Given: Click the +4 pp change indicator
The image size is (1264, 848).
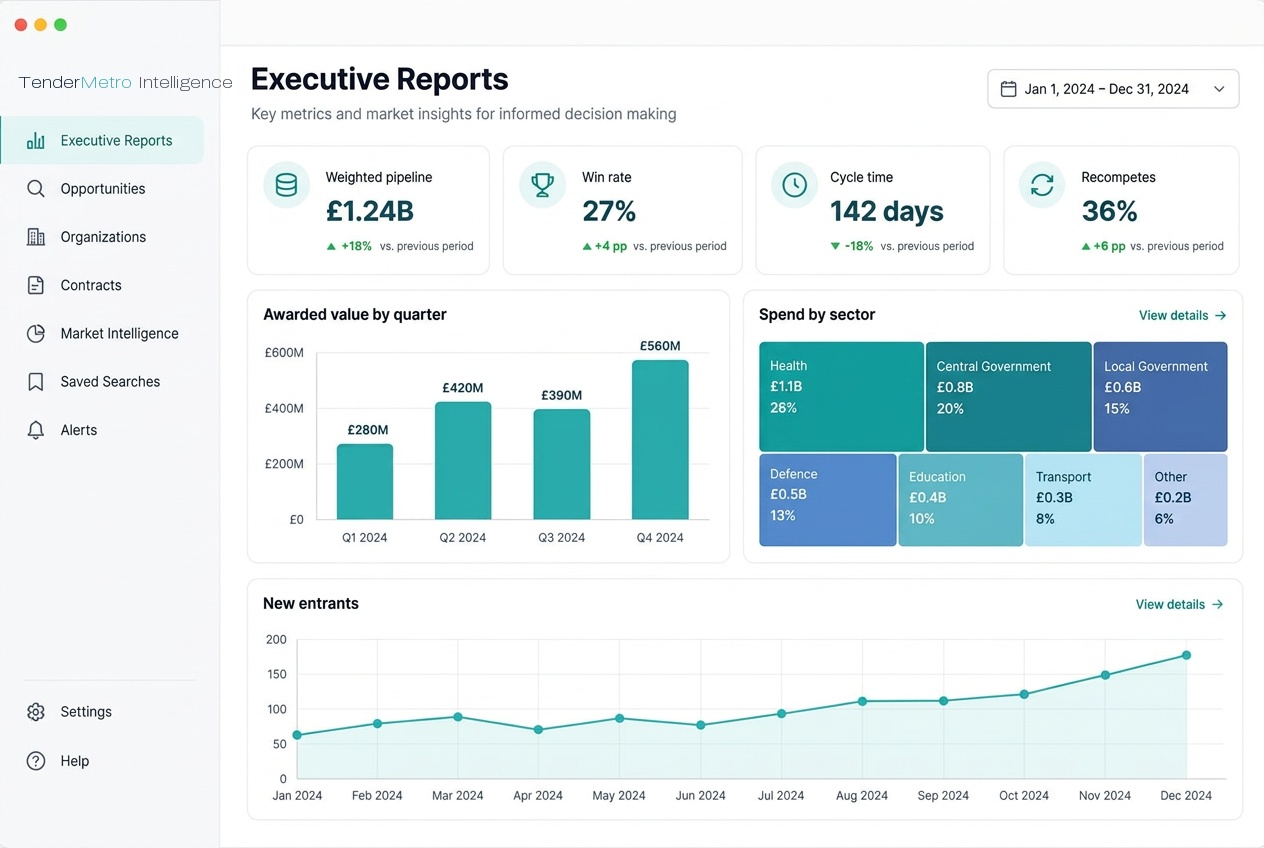Looking at the screenshot, I should [605, 246].
